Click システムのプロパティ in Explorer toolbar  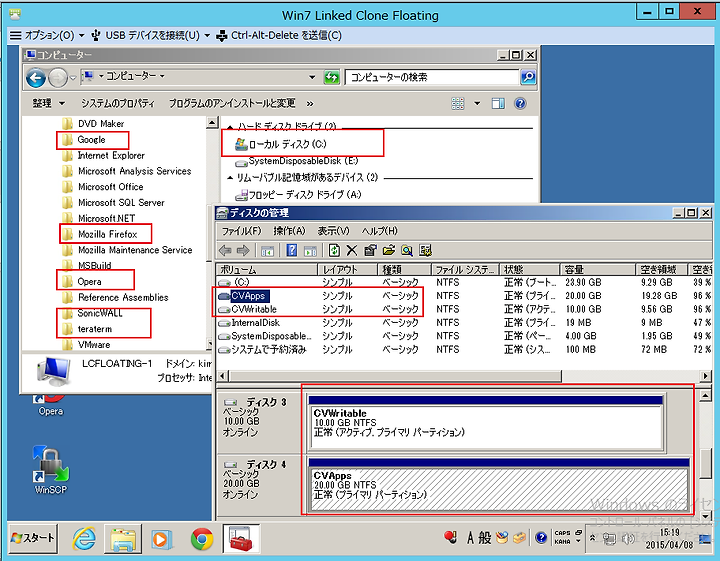point(118,103)
